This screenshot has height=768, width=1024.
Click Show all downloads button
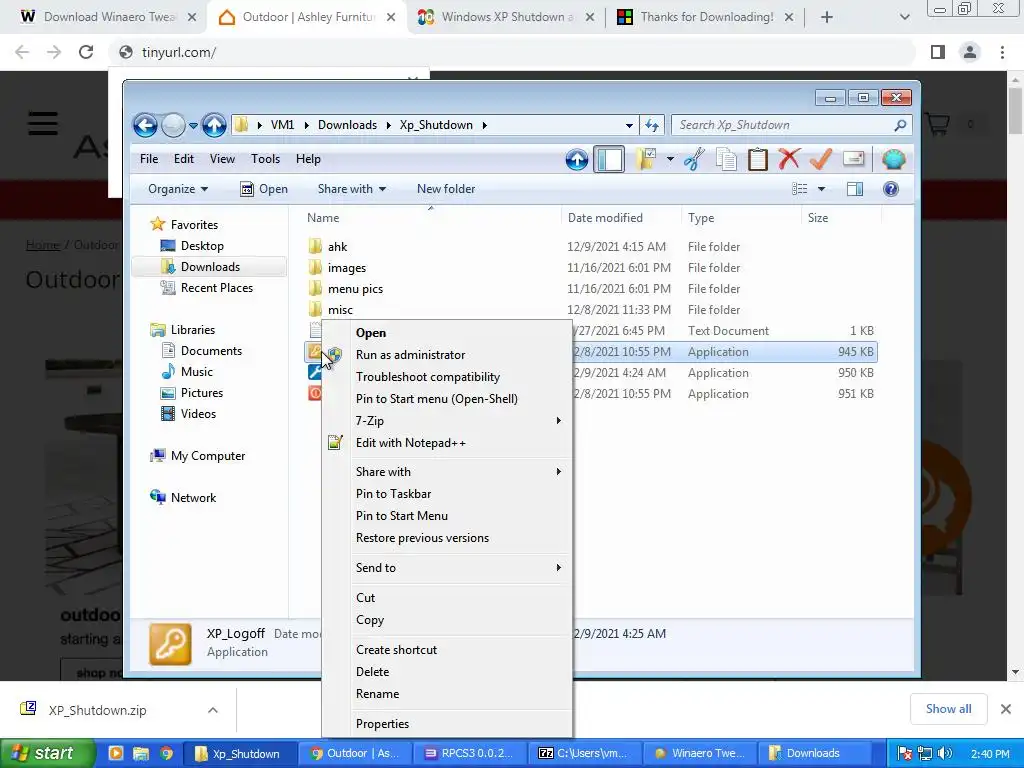pos(948,709)
